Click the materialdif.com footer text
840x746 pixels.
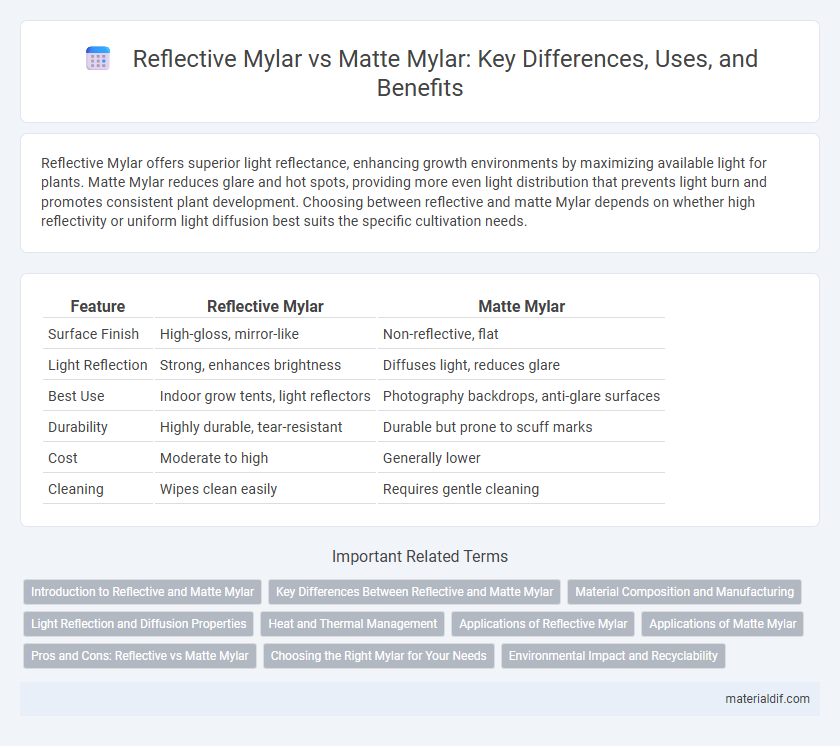(x=767, y=699)
